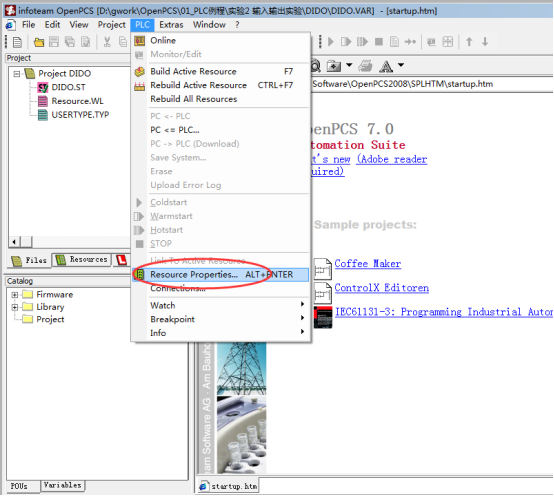This screenshot has width=554, height=496.
Task: Click the down arrow toolbar icon
Action: pos(485,42)
